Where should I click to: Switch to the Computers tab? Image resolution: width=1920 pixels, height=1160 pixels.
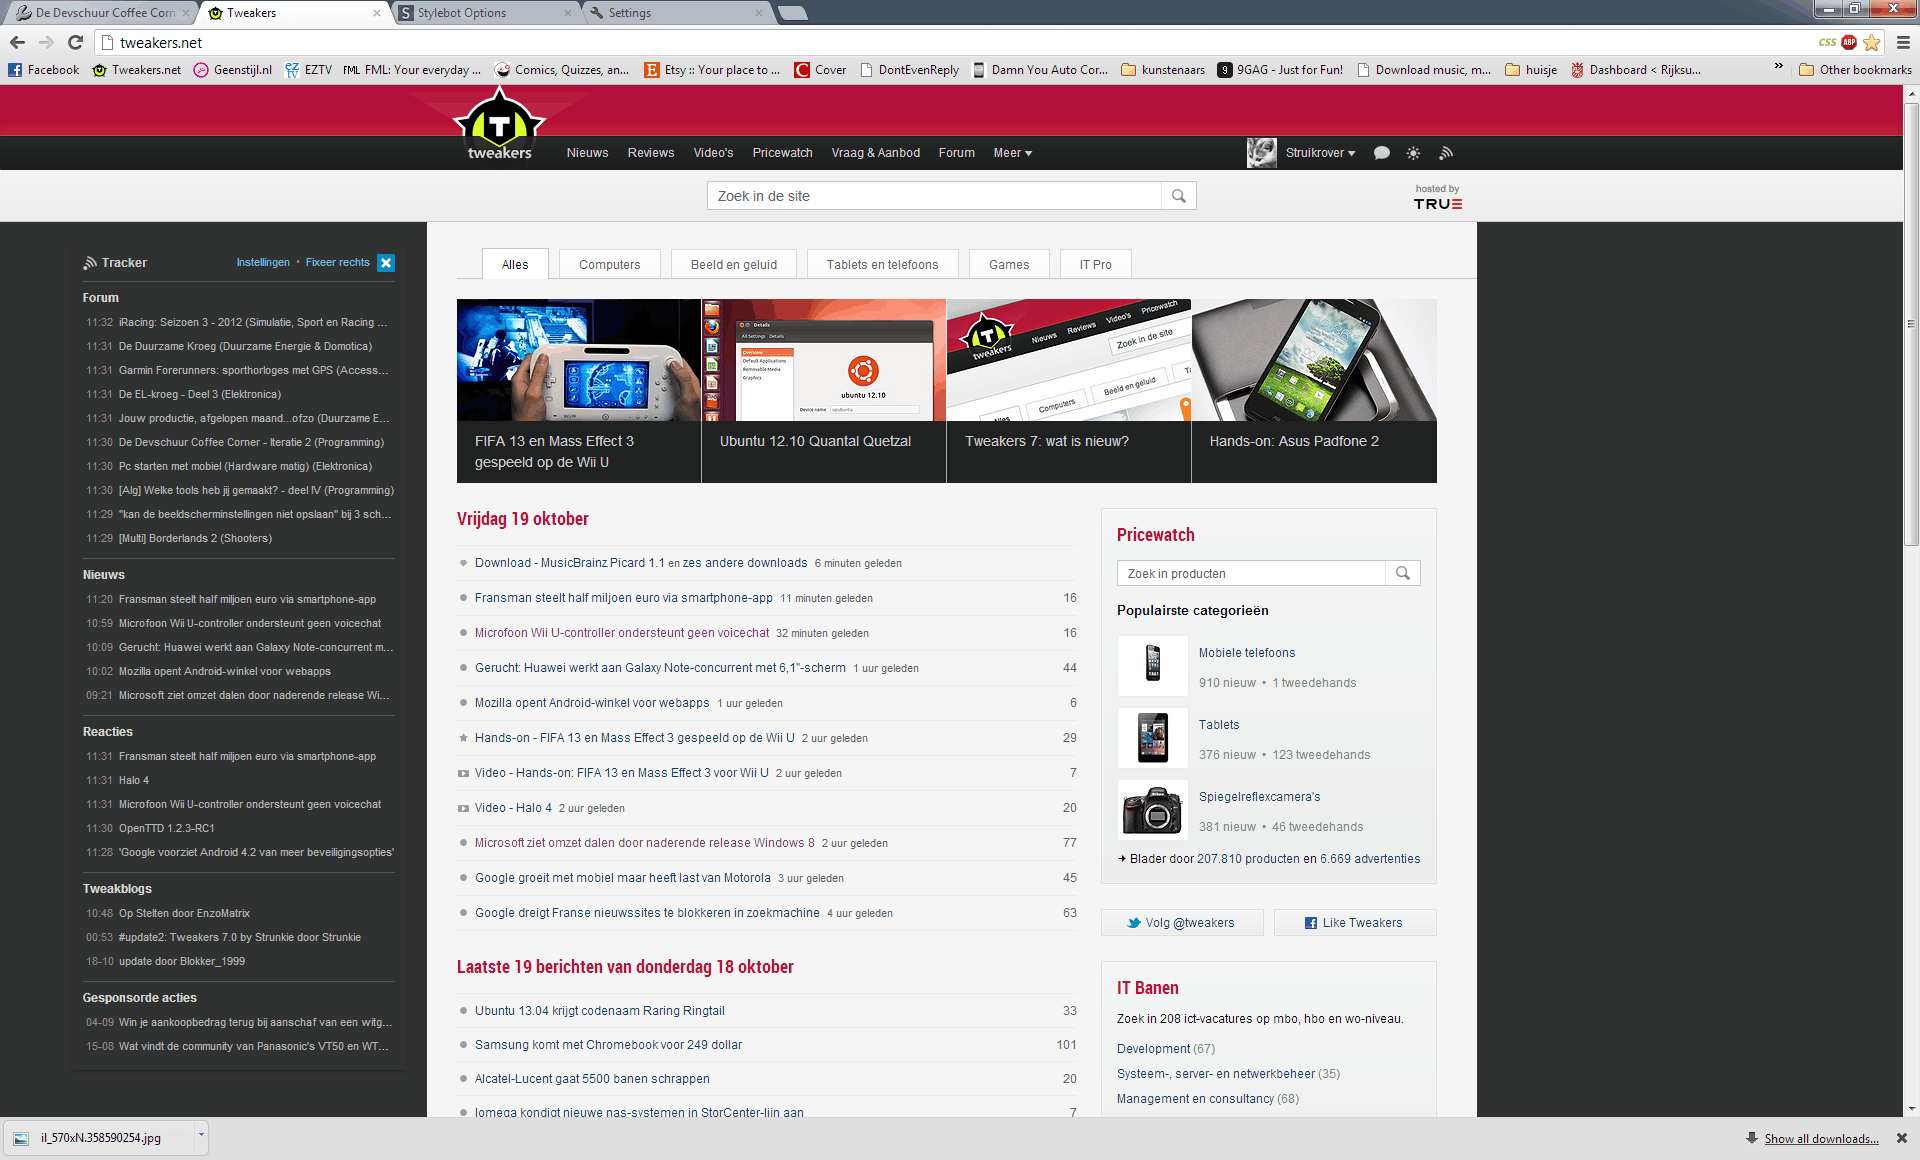coord(609,265)
